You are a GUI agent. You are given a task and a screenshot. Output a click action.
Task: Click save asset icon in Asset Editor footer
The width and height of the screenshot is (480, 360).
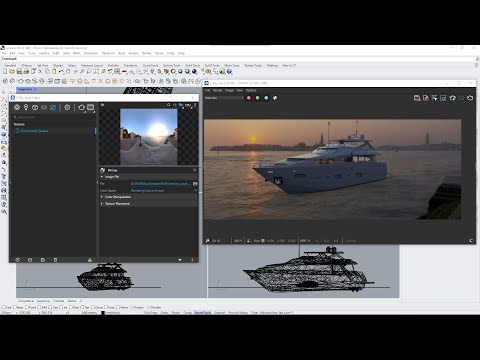43,260
